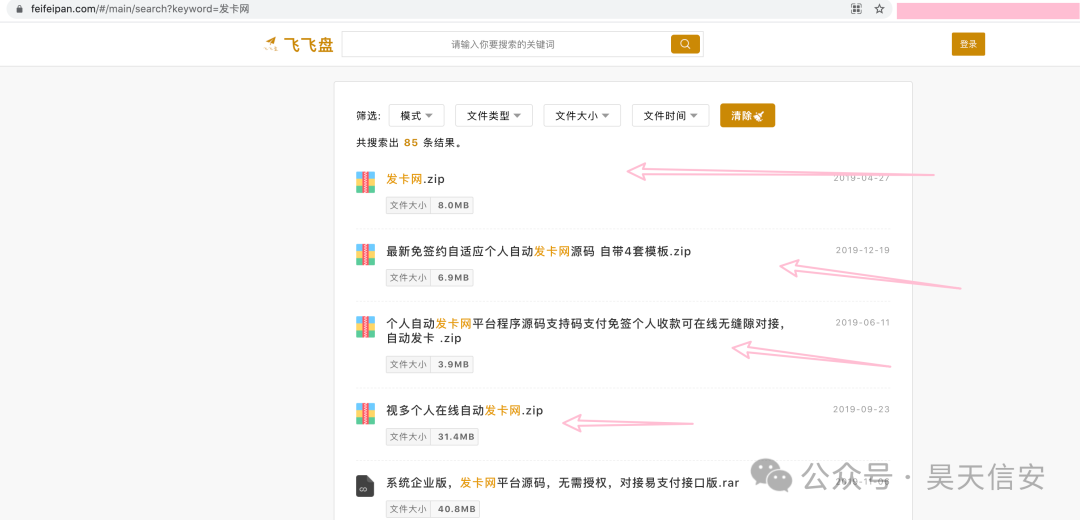Click zip icon beside 视多个人在线自动发卡网.zip
Image resolution: width=1080 pixels, height=520 pixels.
pos(365,413)
